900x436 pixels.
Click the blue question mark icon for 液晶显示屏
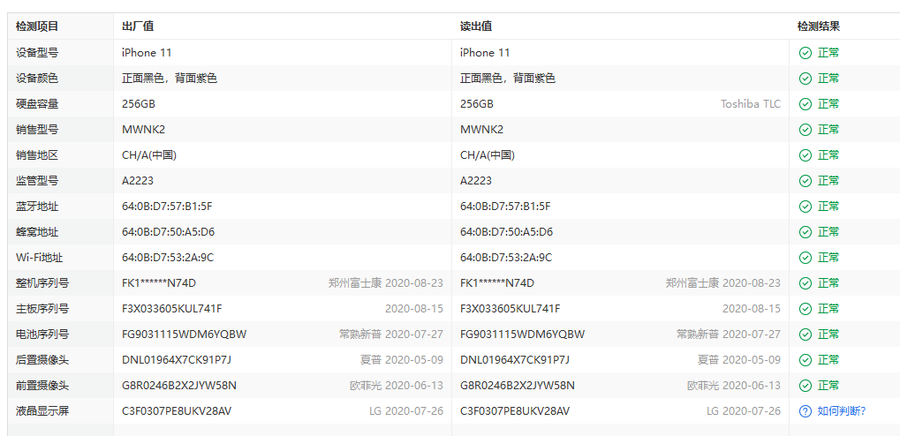click(805, 411)
